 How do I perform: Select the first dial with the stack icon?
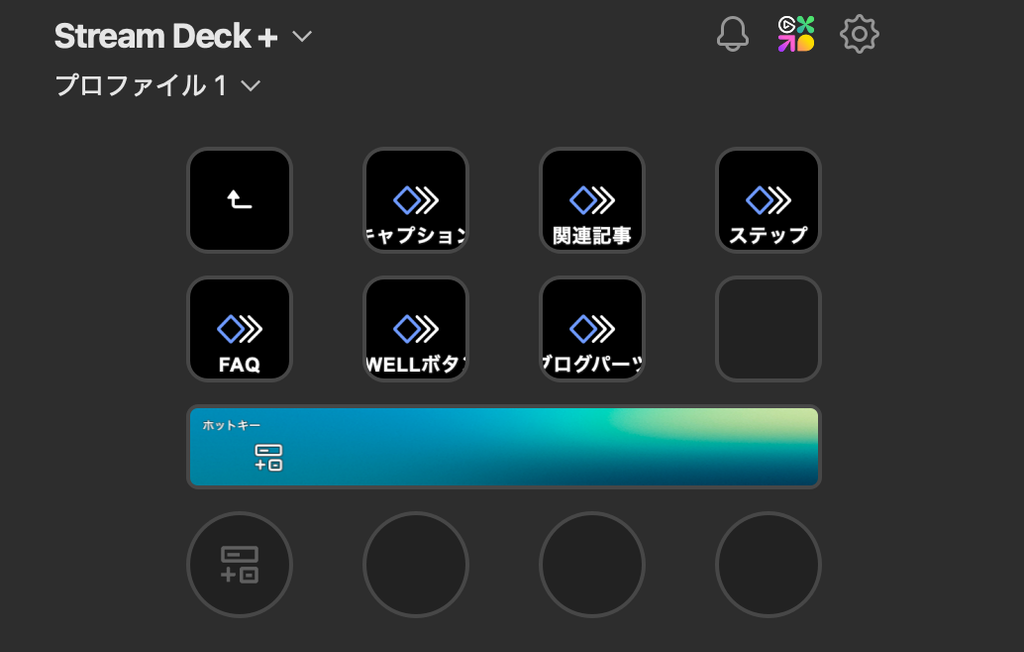[239, 564]
